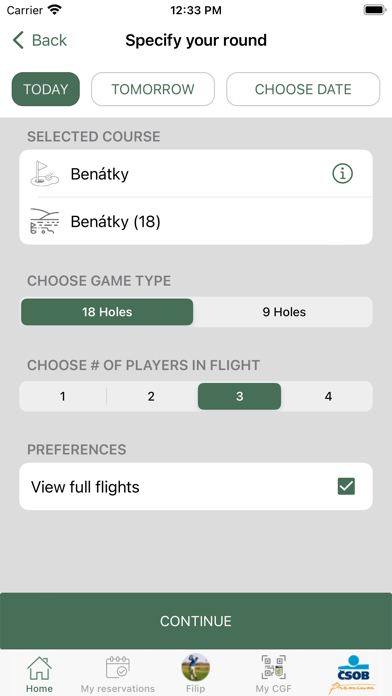Open My reservations calendar icon

pos(118,668)
